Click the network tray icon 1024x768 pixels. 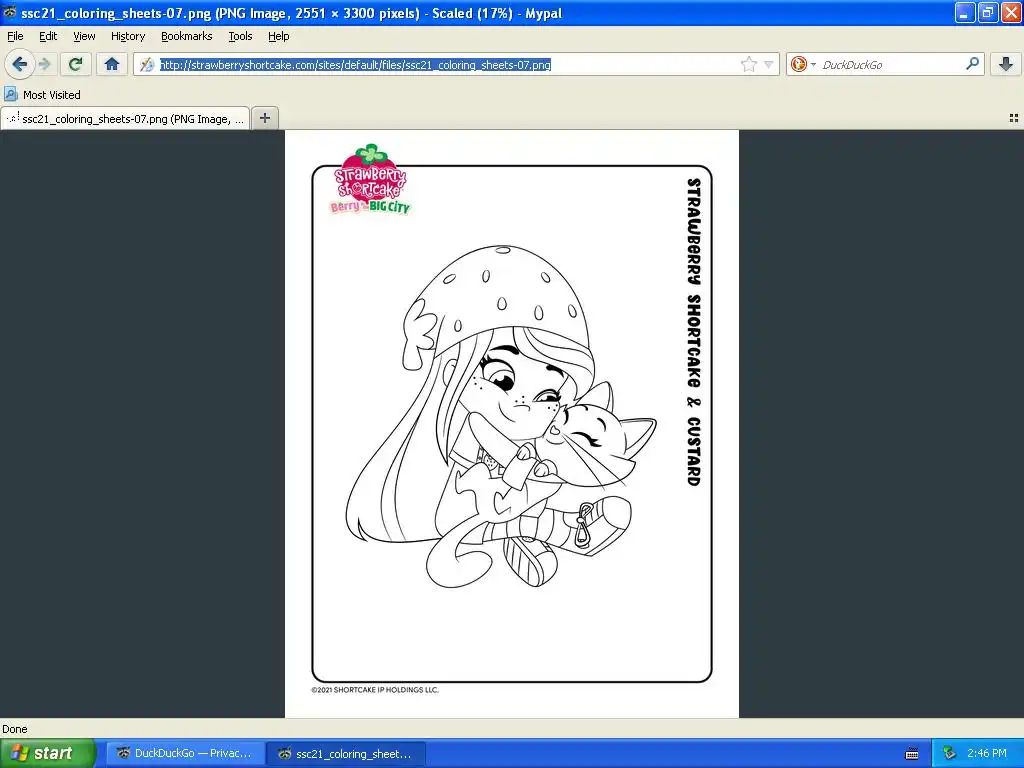coord(948,754)
